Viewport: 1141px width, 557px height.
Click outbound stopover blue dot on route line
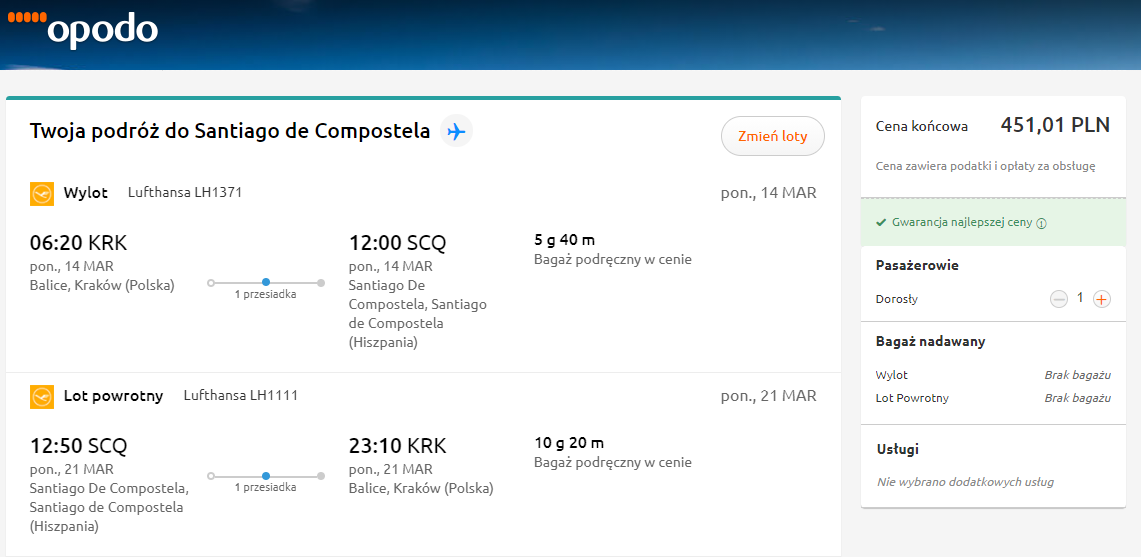point(266,283)
